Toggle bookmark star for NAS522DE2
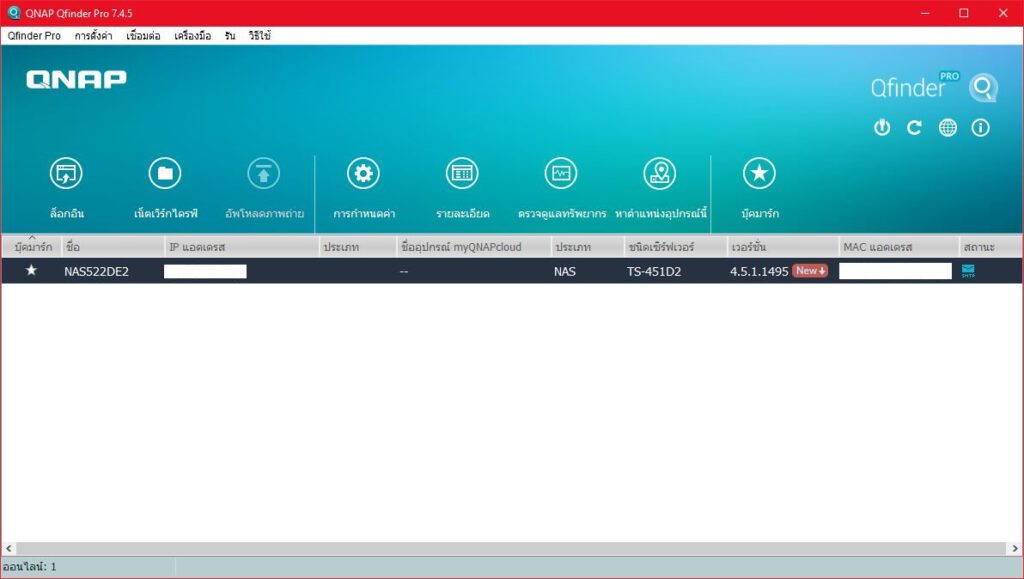 click(31, 270)
